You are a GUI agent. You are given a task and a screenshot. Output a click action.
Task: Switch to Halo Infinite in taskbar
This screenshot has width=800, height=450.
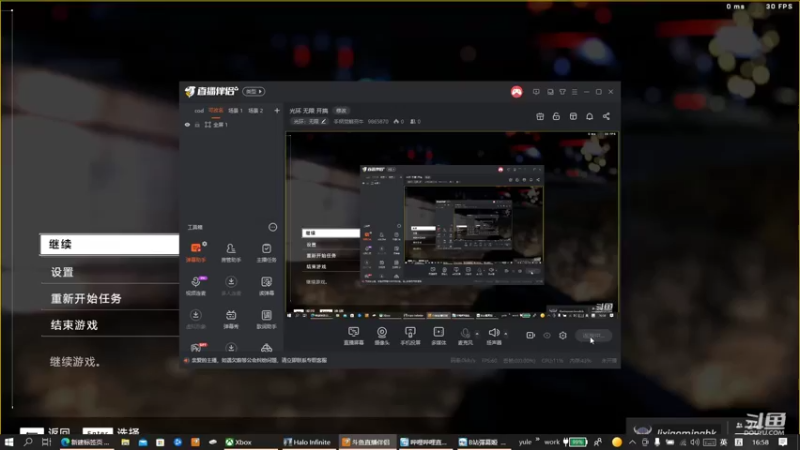point(308,442)
